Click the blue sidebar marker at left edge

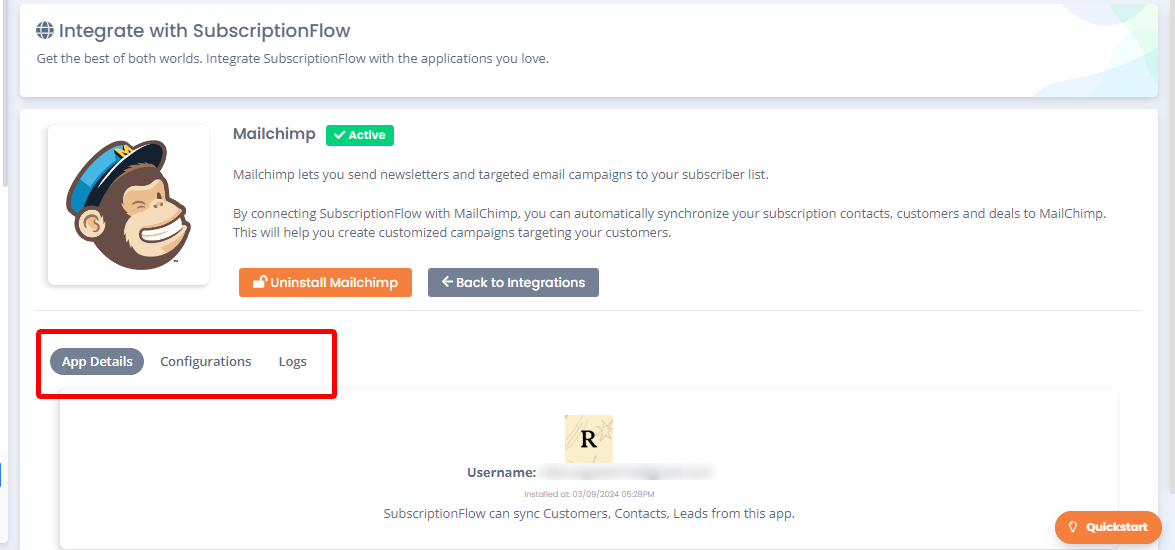click(1, 474)
